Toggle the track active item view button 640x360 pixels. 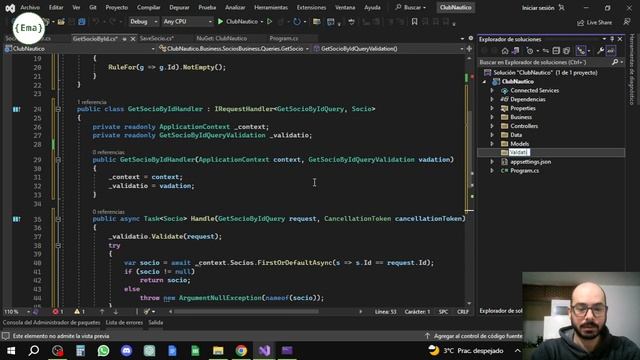coord(581,51)
